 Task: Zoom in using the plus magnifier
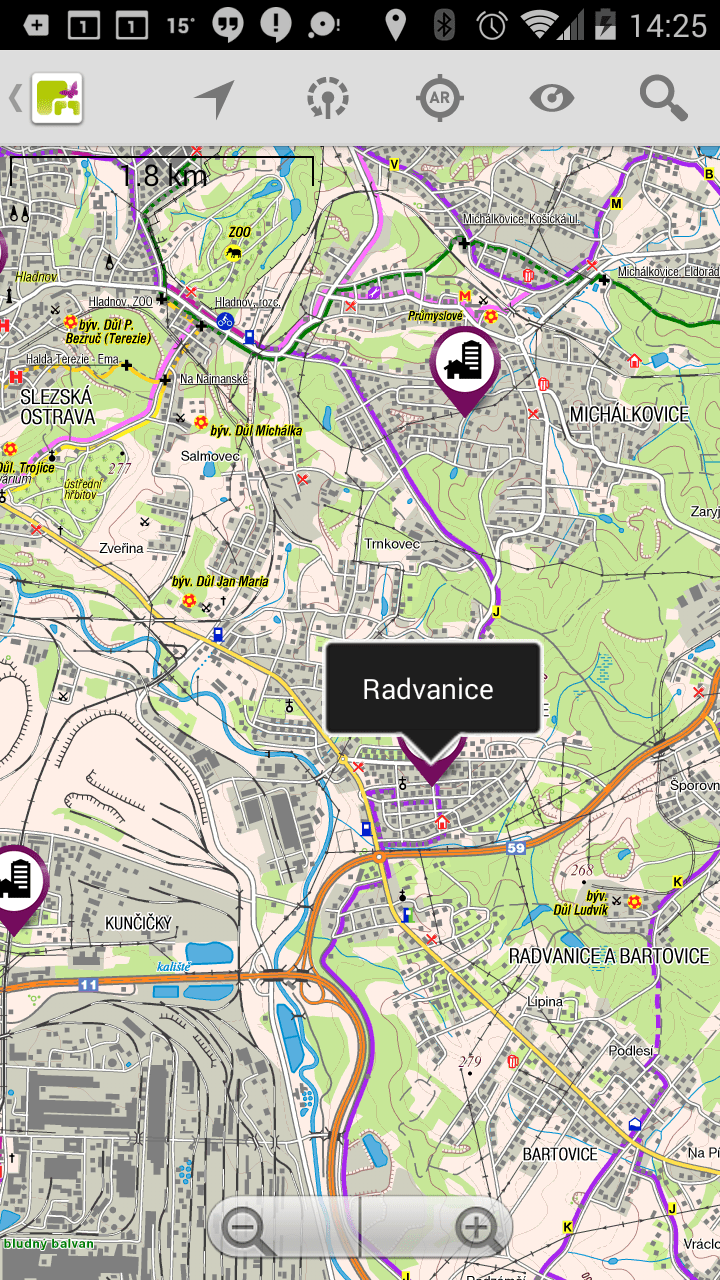pos(478,1229)
